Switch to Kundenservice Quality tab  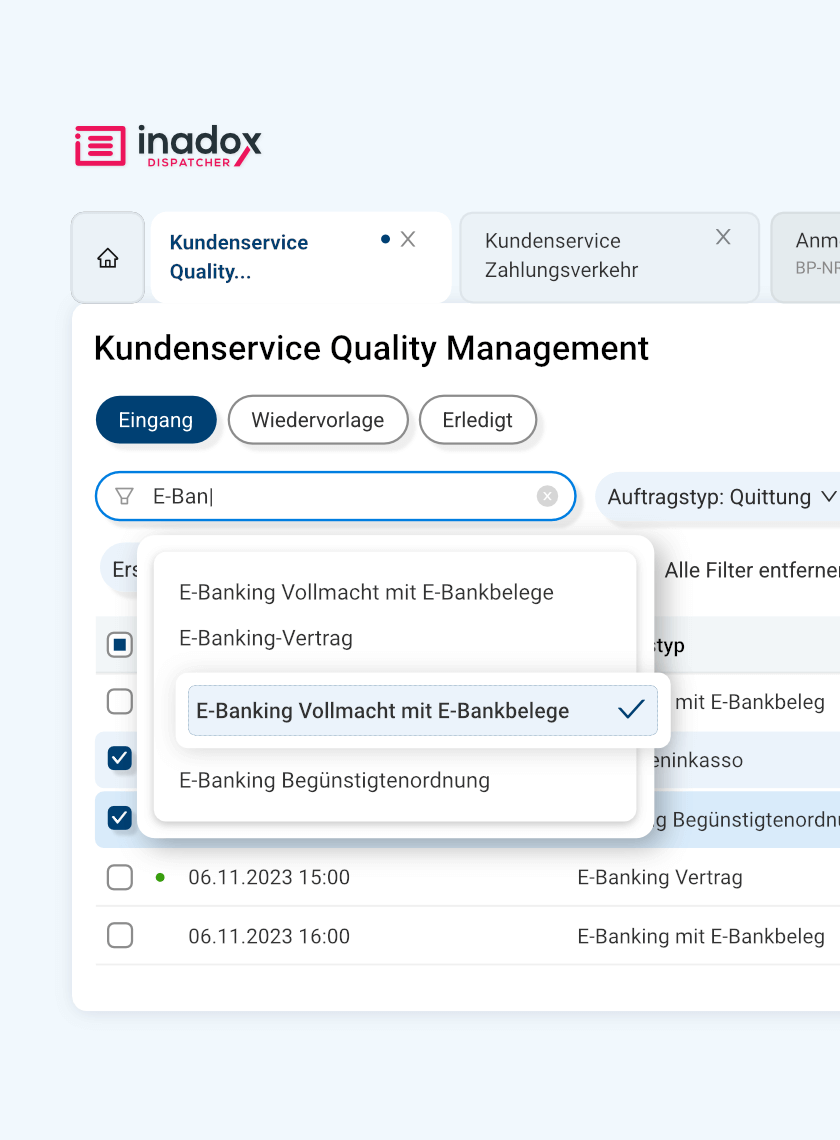point(300,257)
